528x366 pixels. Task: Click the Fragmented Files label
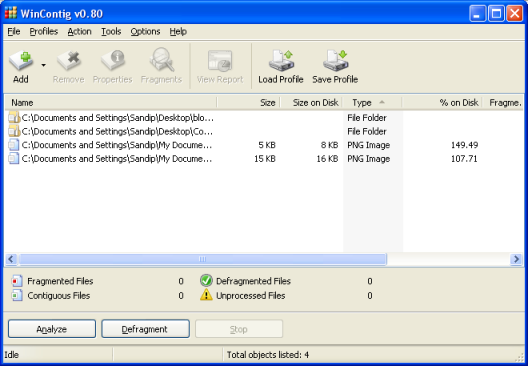coord(60,281)
